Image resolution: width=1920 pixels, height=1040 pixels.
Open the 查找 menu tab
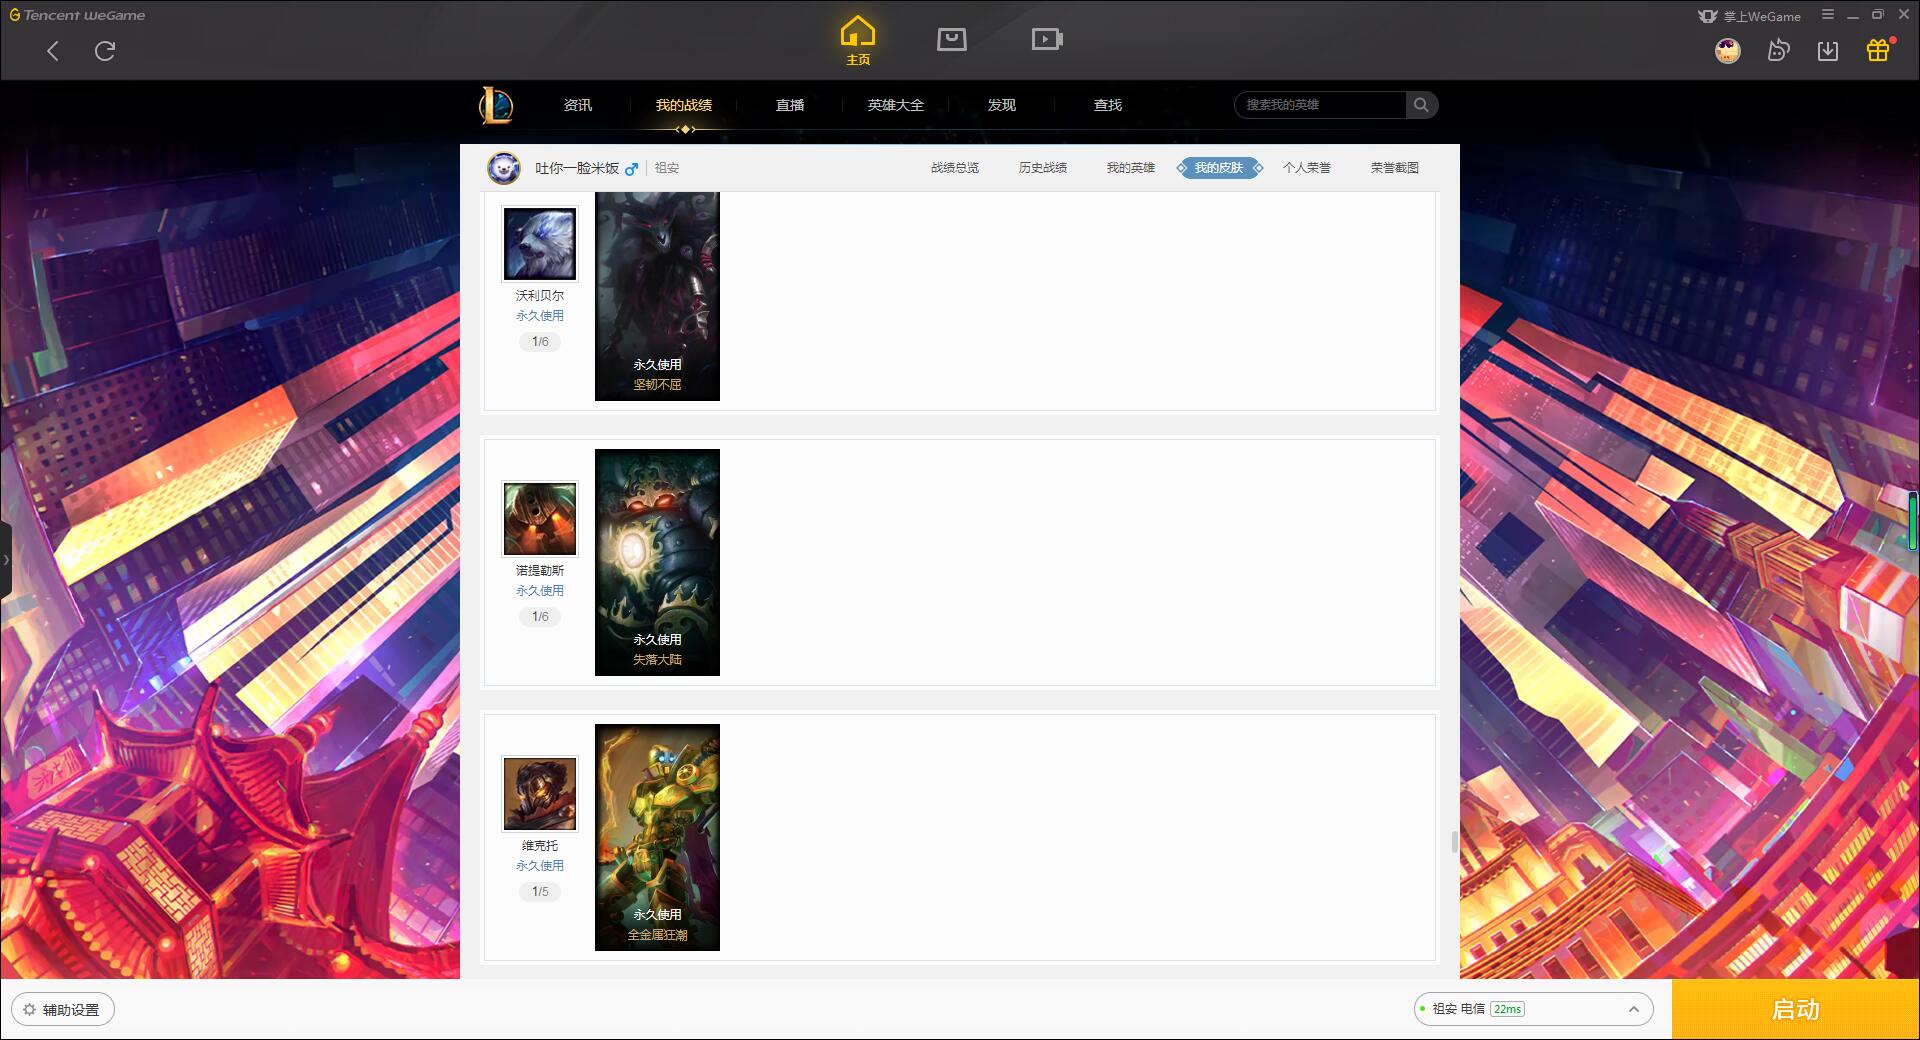(1108, 105)
